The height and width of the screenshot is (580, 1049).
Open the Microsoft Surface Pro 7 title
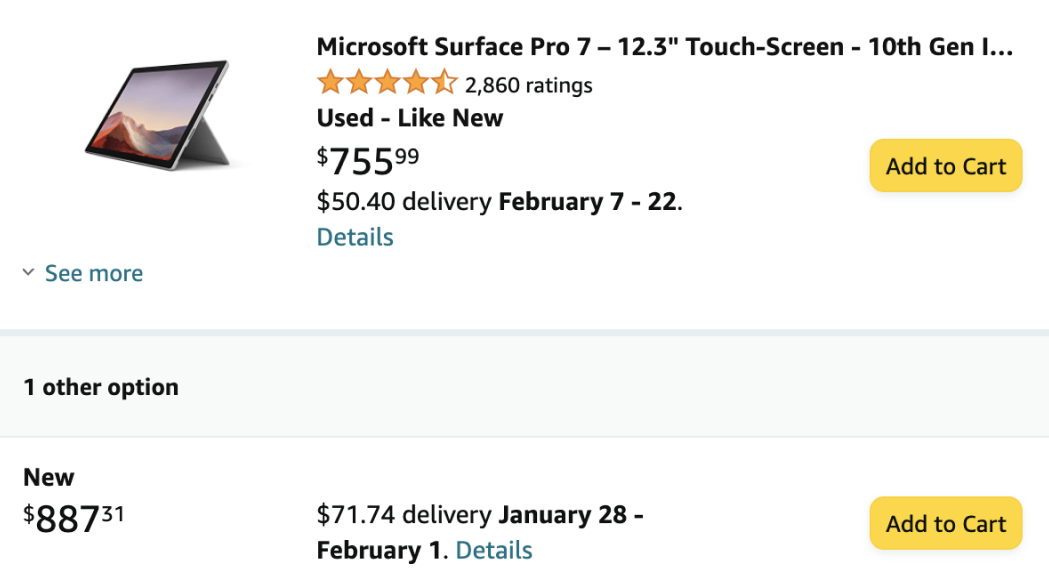665,47
